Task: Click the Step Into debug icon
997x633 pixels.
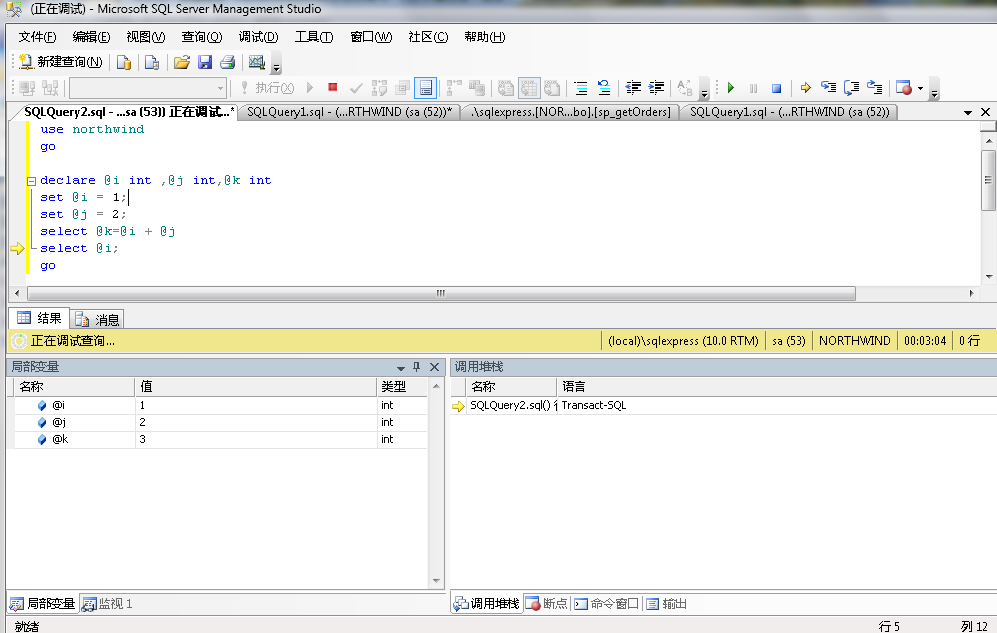Action: pyautogui.click(x=829, y=87)
